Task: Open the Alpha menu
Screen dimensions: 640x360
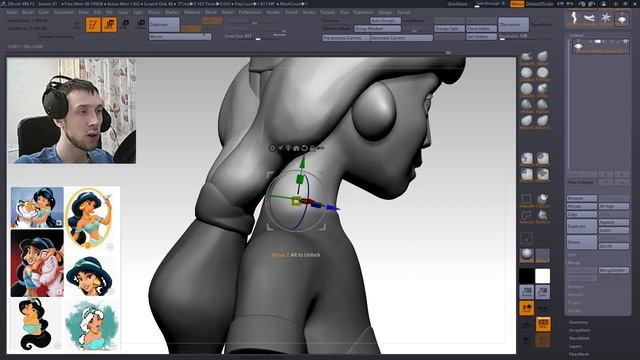Action: pyautogui.click(x=12, y=12)
